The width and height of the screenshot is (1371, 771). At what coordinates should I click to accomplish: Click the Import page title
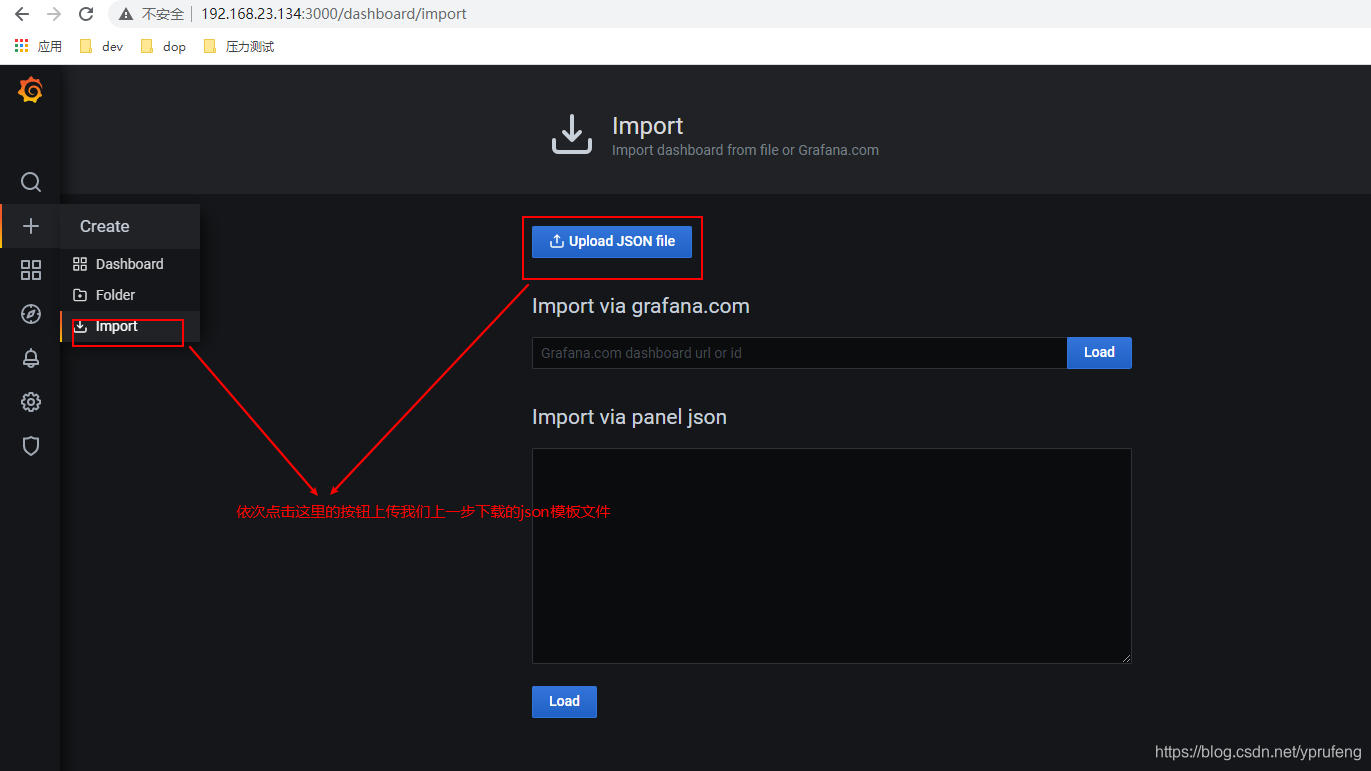[647, 125]
